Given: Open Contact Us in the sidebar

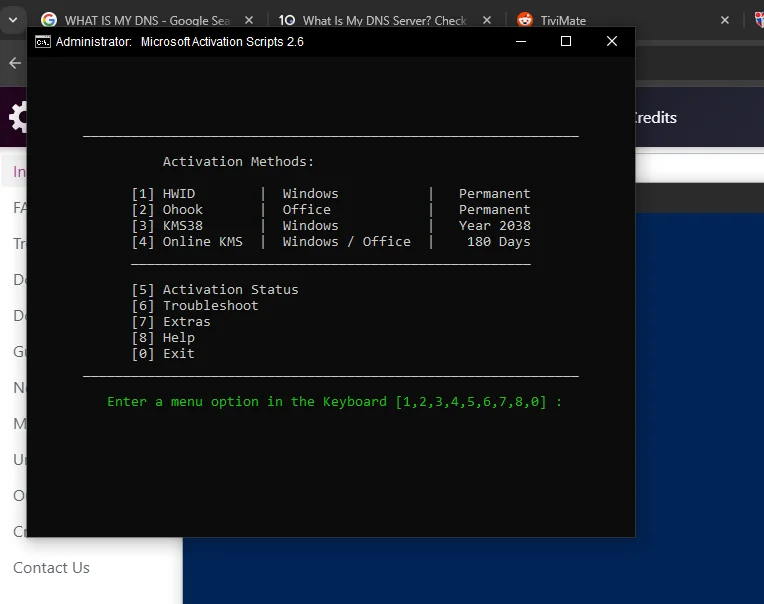Looking at the screenshot, I should point(51,568).
